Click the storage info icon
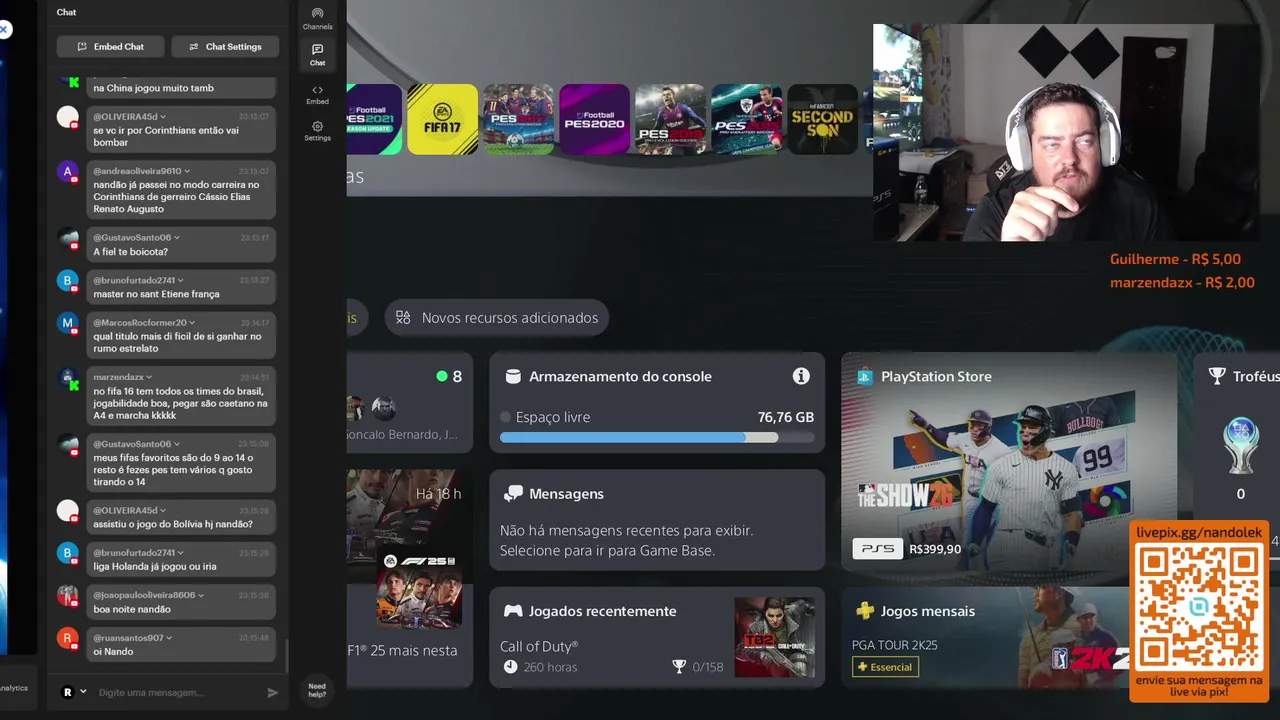The width and height of the screenshot is (1280, 720). click(801, 376)
